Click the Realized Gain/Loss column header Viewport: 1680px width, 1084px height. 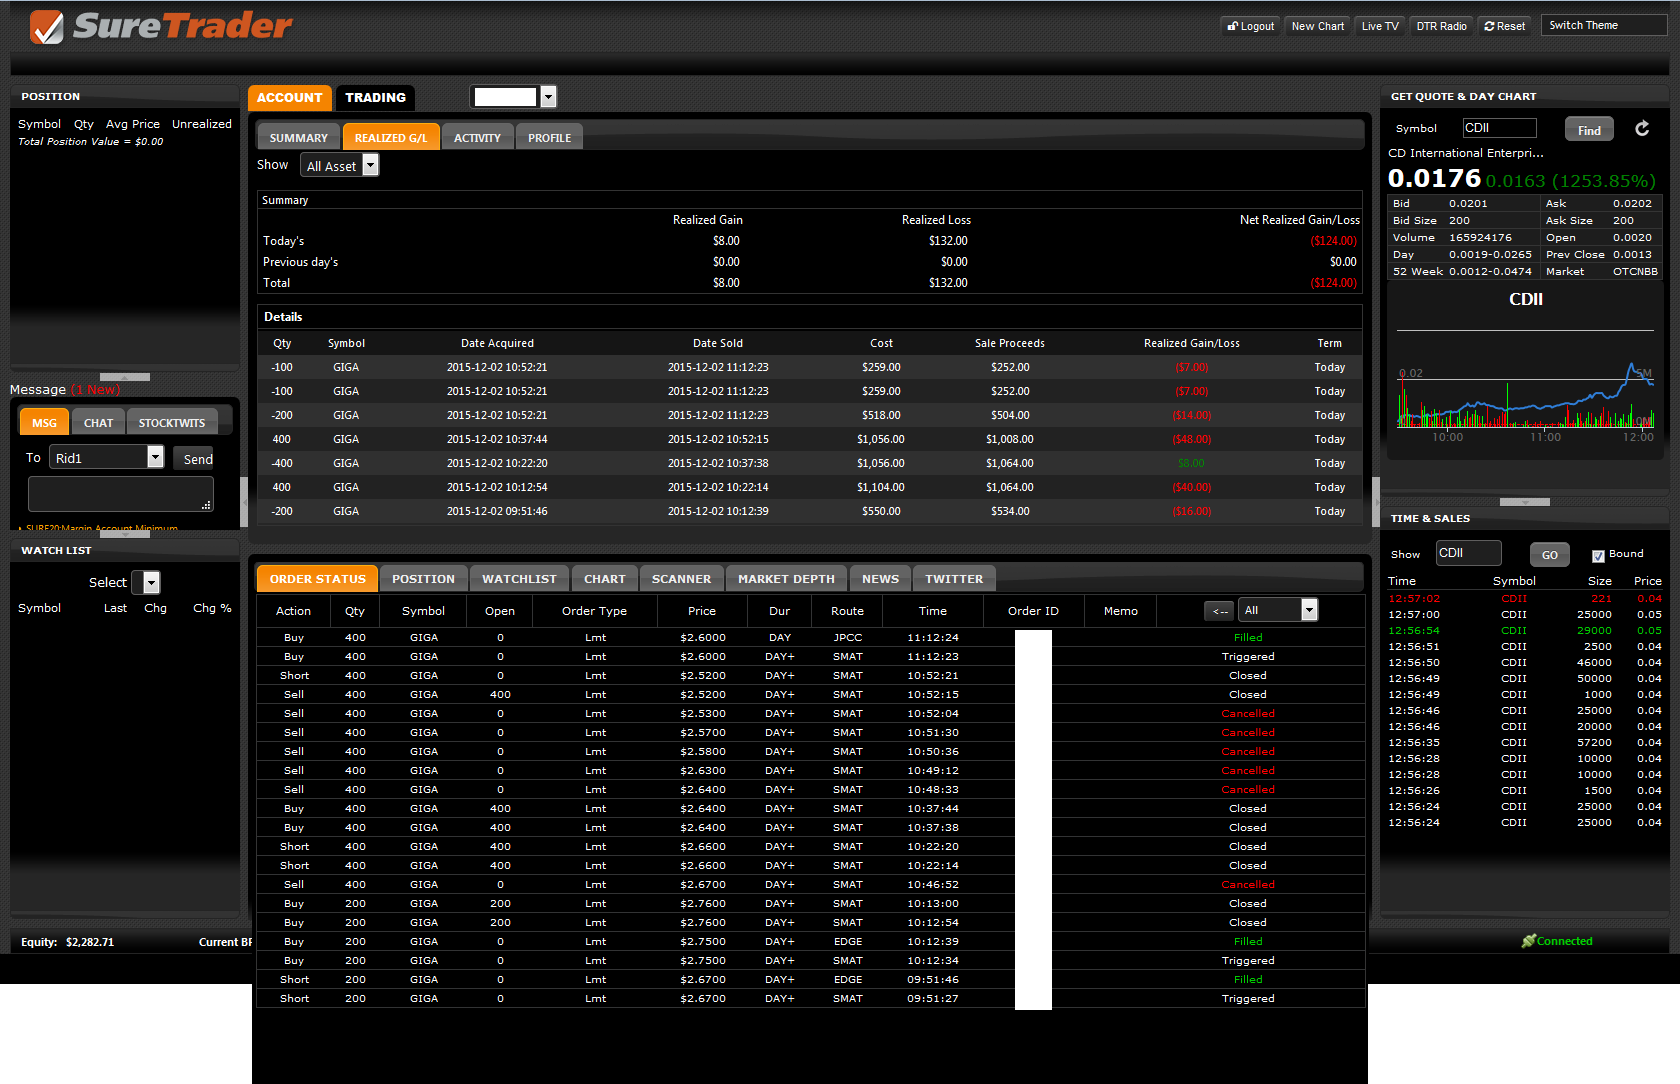pyautogui.click(x=1191, y=343)
